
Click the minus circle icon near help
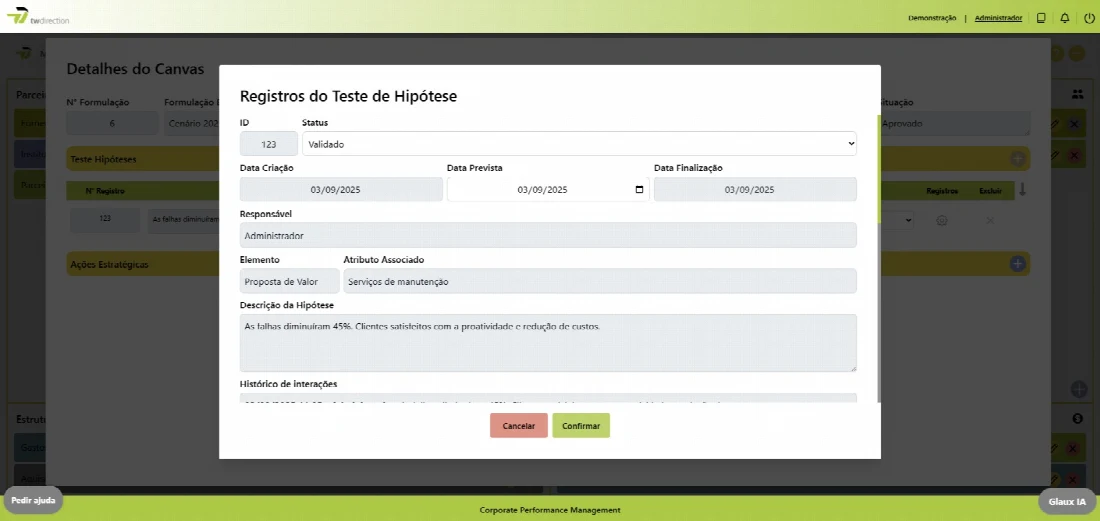(x=1077, y=53)
